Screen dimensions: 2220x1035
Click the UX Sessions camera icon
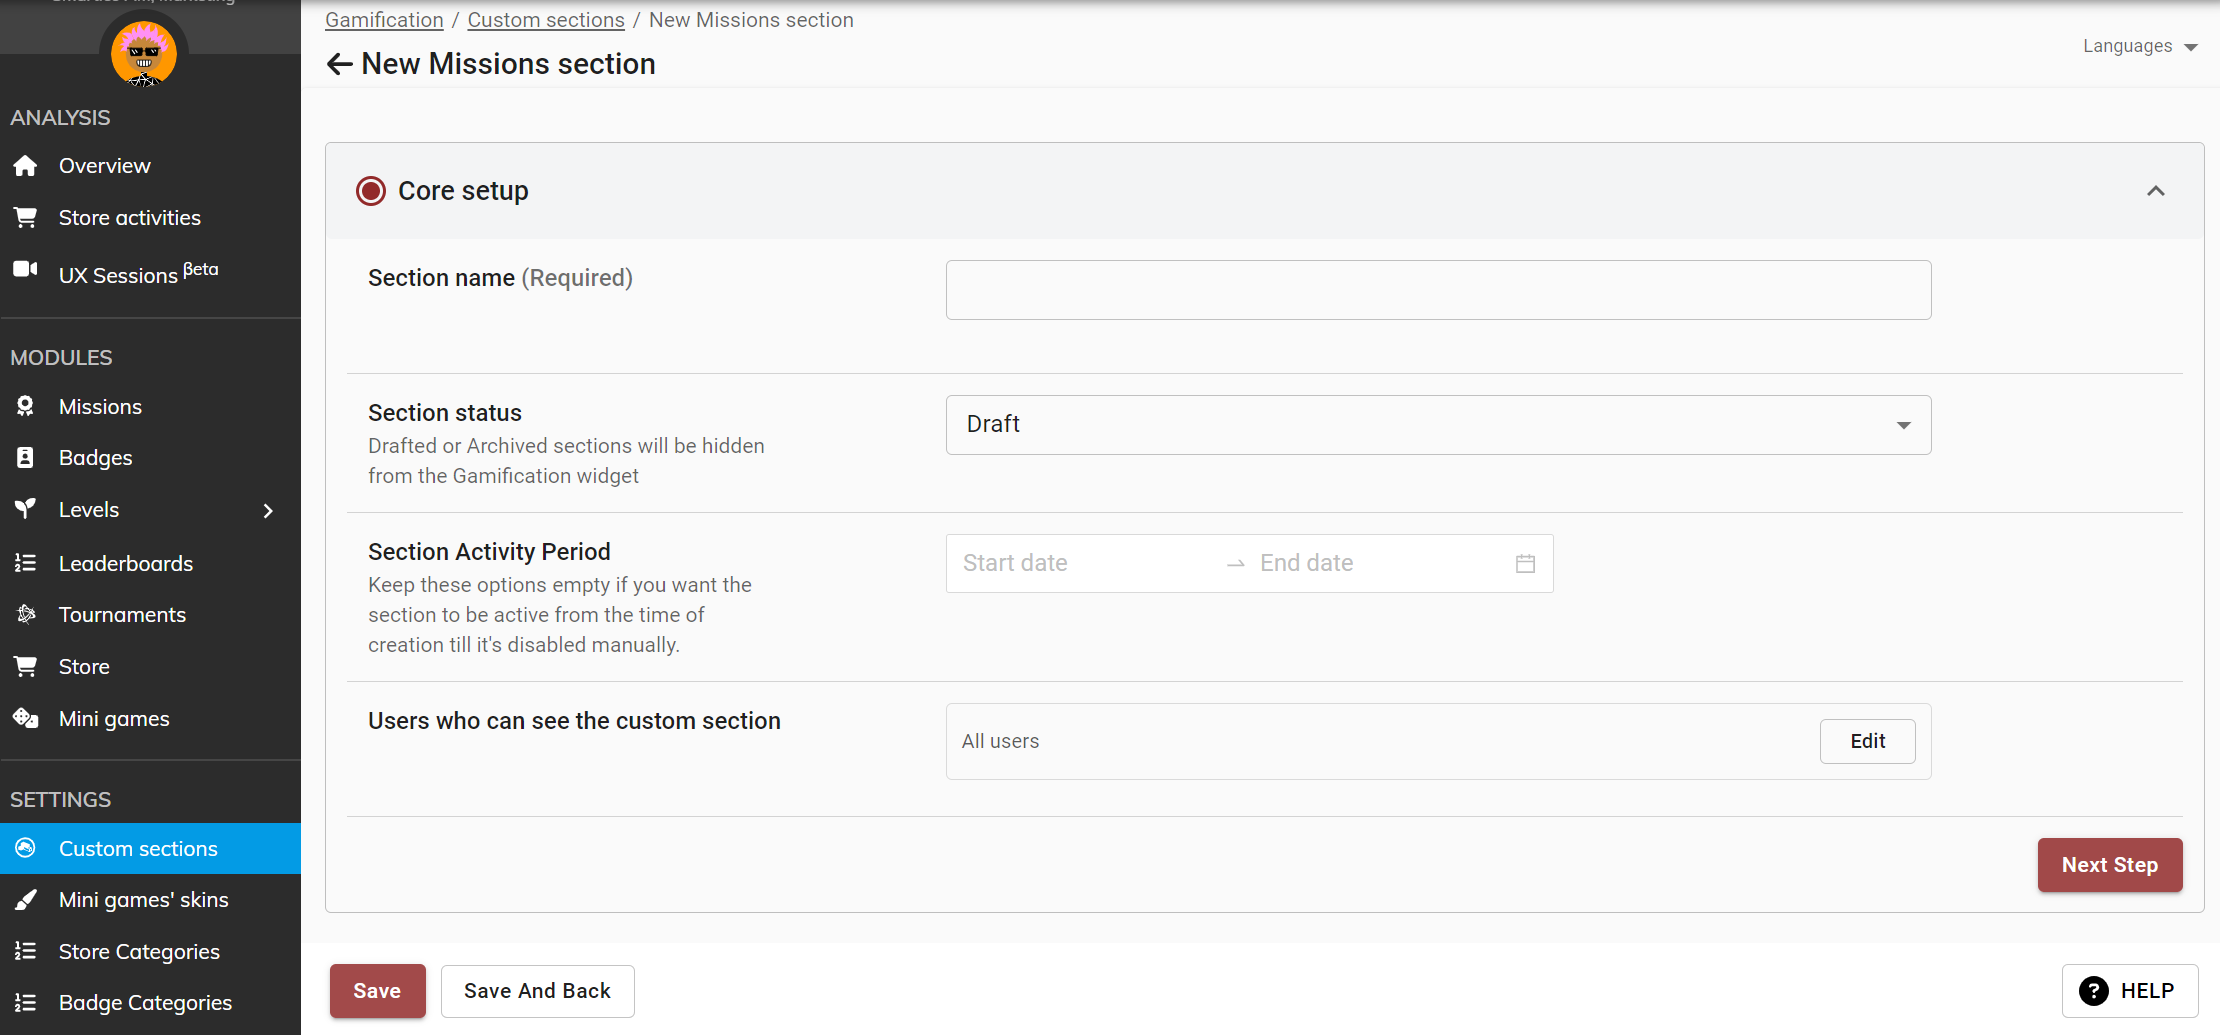tap(26, 270)
